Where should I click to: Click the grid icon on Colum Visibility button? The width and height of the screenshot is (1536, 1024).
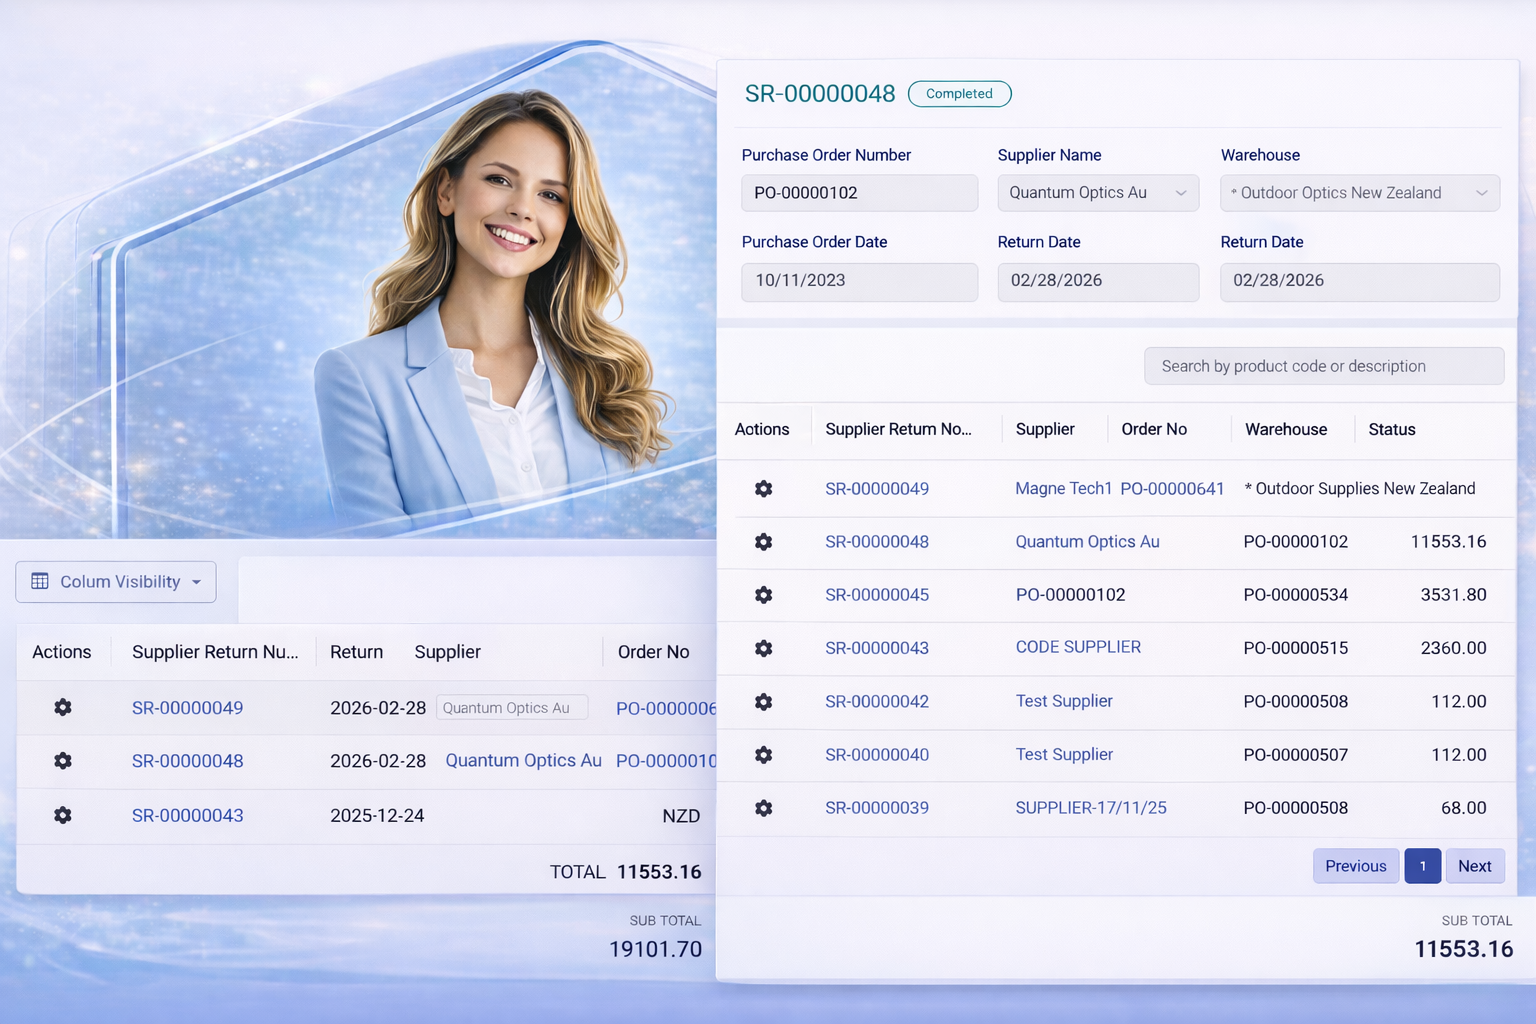[x=40, y=581]
